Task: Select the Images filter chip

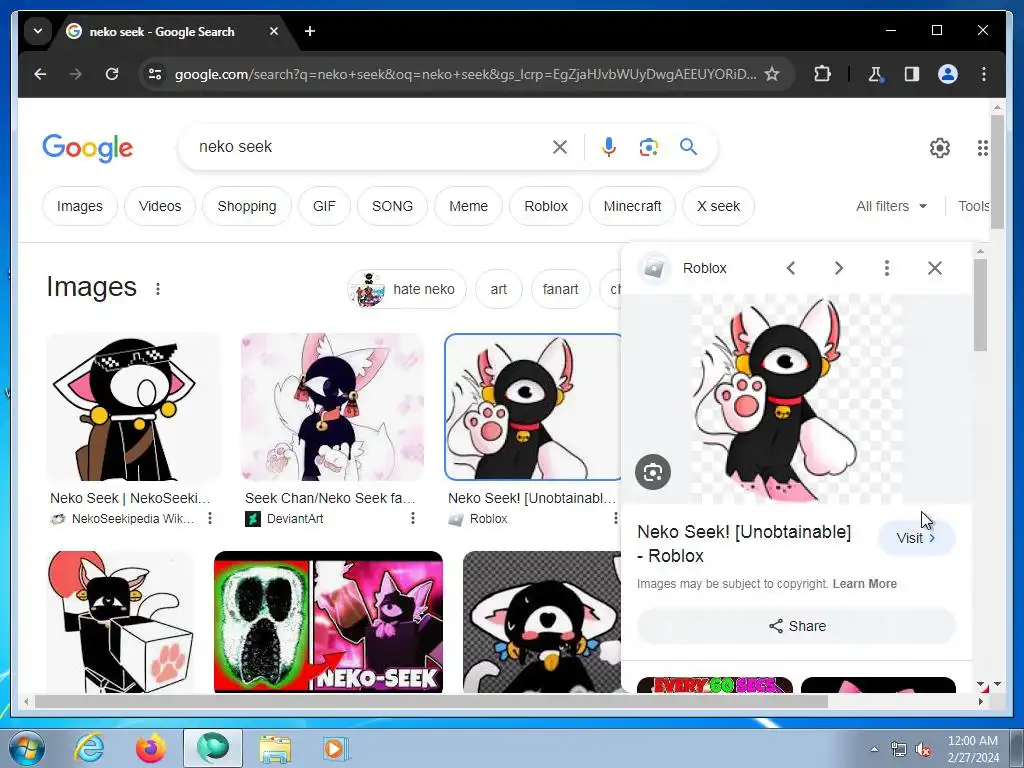Action: pos(80,206)
